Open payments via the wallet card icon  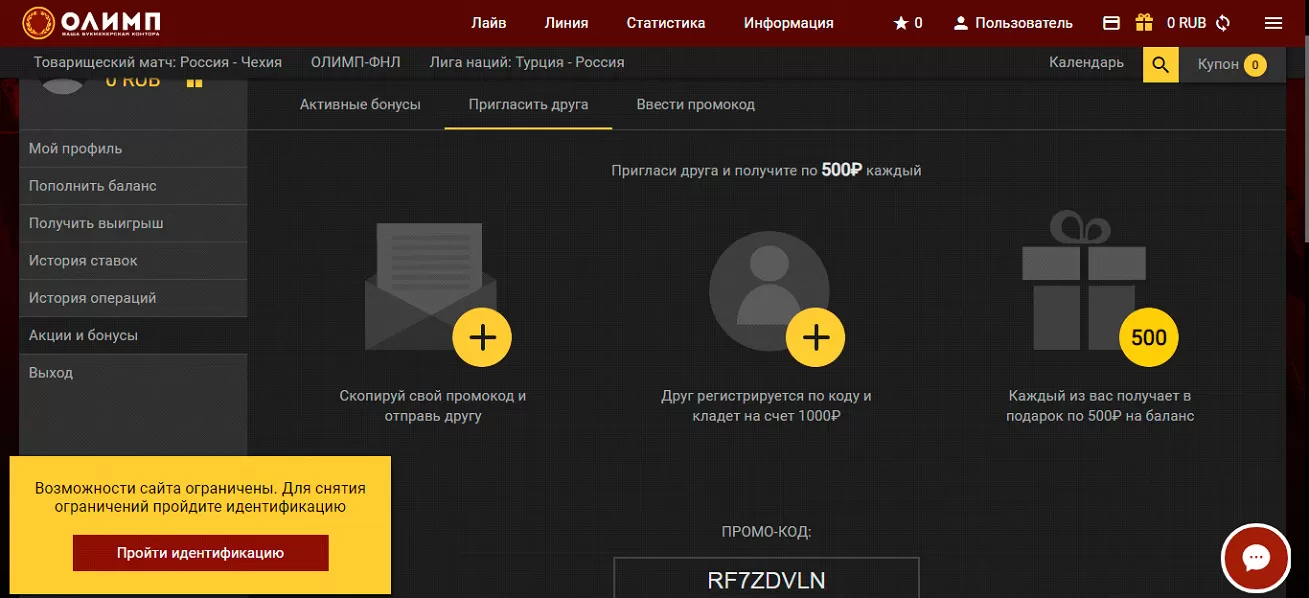click(x=1111, y=21)
